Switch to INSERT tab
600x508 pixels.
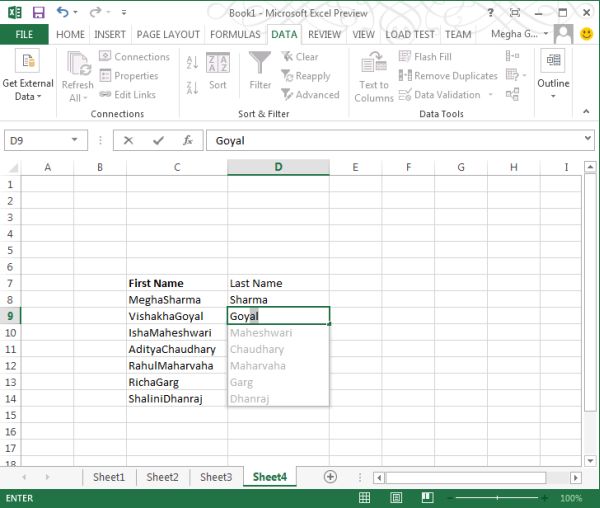tap(110, 34)
